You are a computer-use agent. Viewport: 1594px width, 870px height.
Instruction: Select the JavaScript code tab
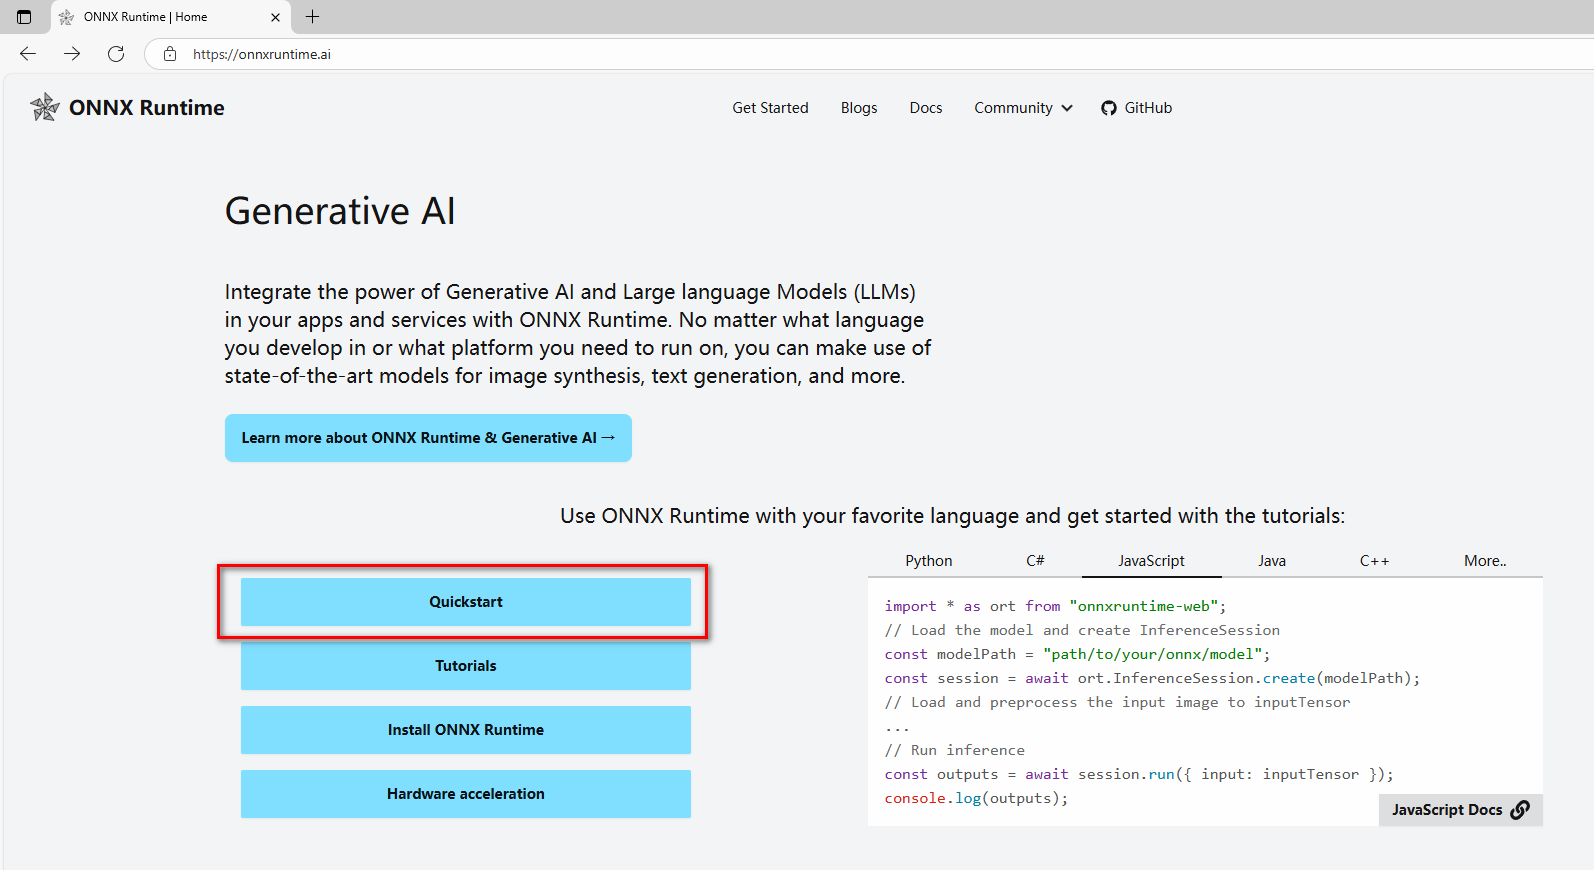tap(1151, 561)
